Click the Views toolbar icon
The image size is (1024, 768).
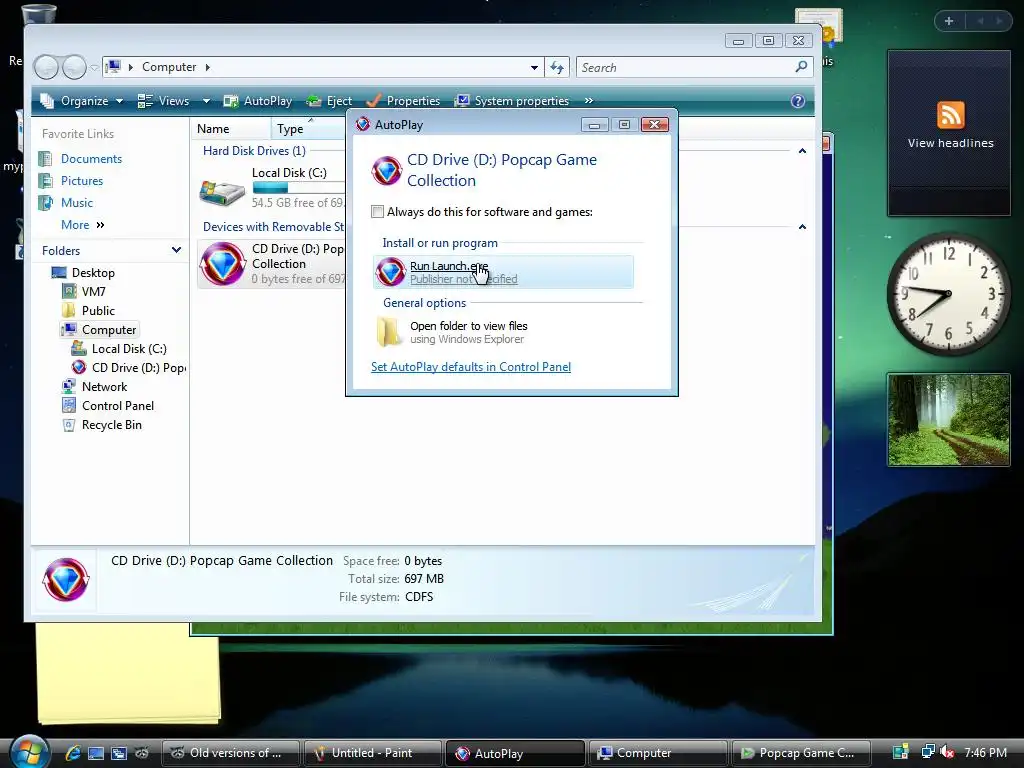pos(145,101)
